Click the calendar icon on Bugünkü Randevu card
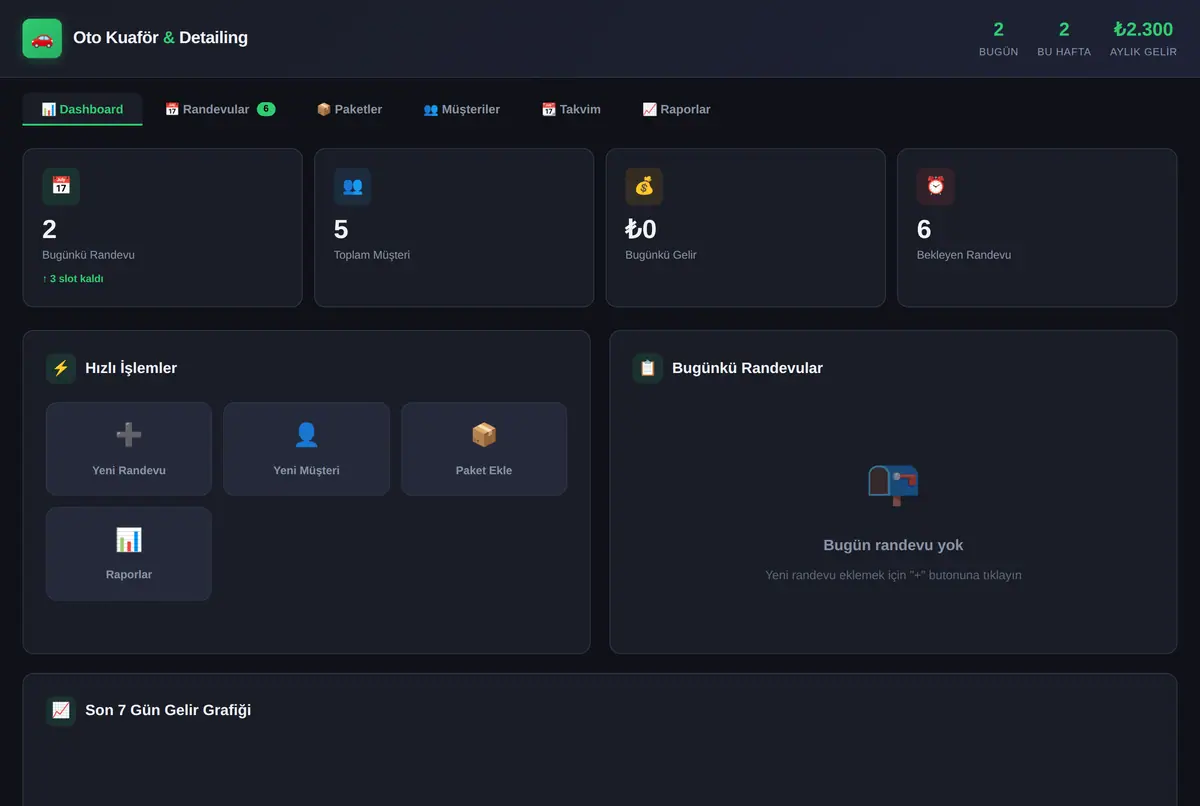Viewport: 1200px width, 806px height. [x=61, y=186]
